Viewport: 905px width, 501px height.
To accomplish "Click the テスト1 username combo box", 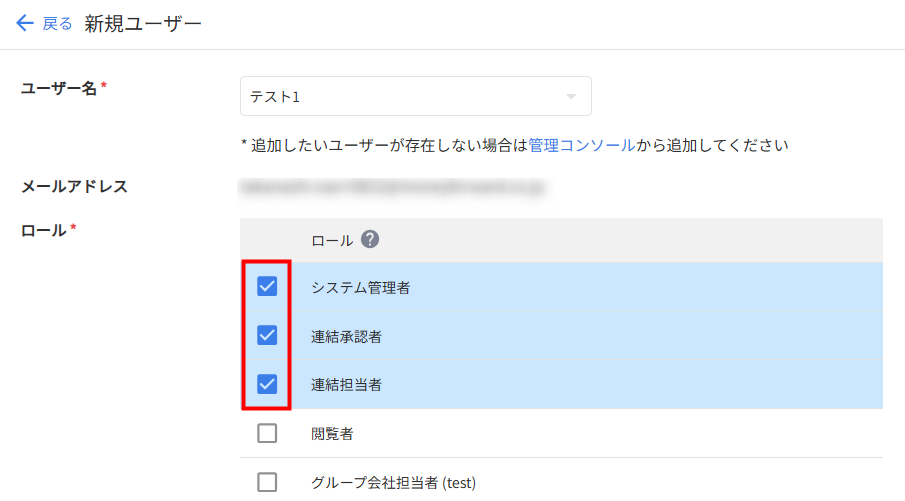I will coord(400,97).
